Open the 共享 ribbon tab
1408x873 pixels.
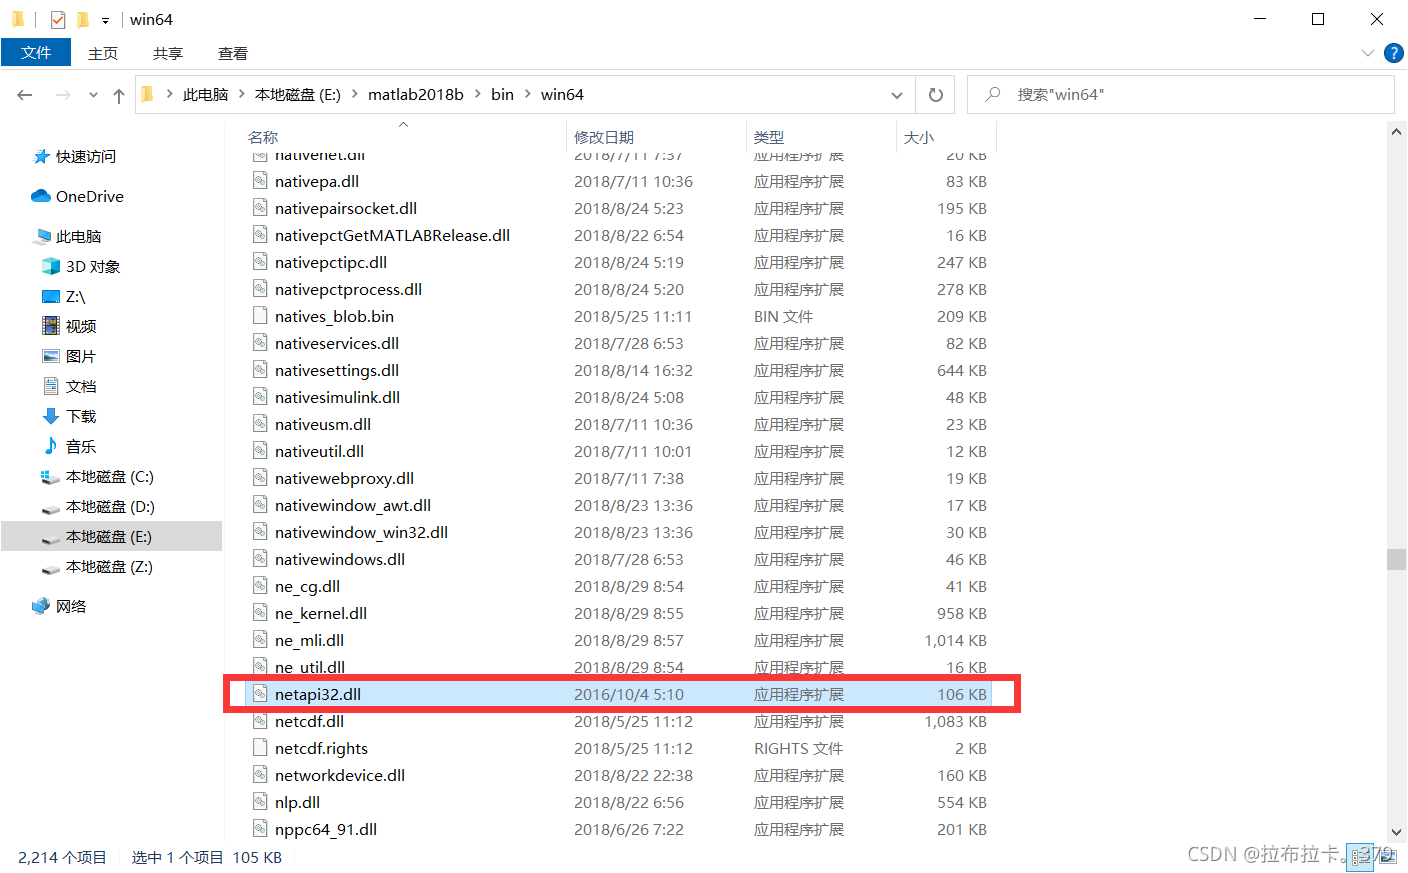point(168,53)
